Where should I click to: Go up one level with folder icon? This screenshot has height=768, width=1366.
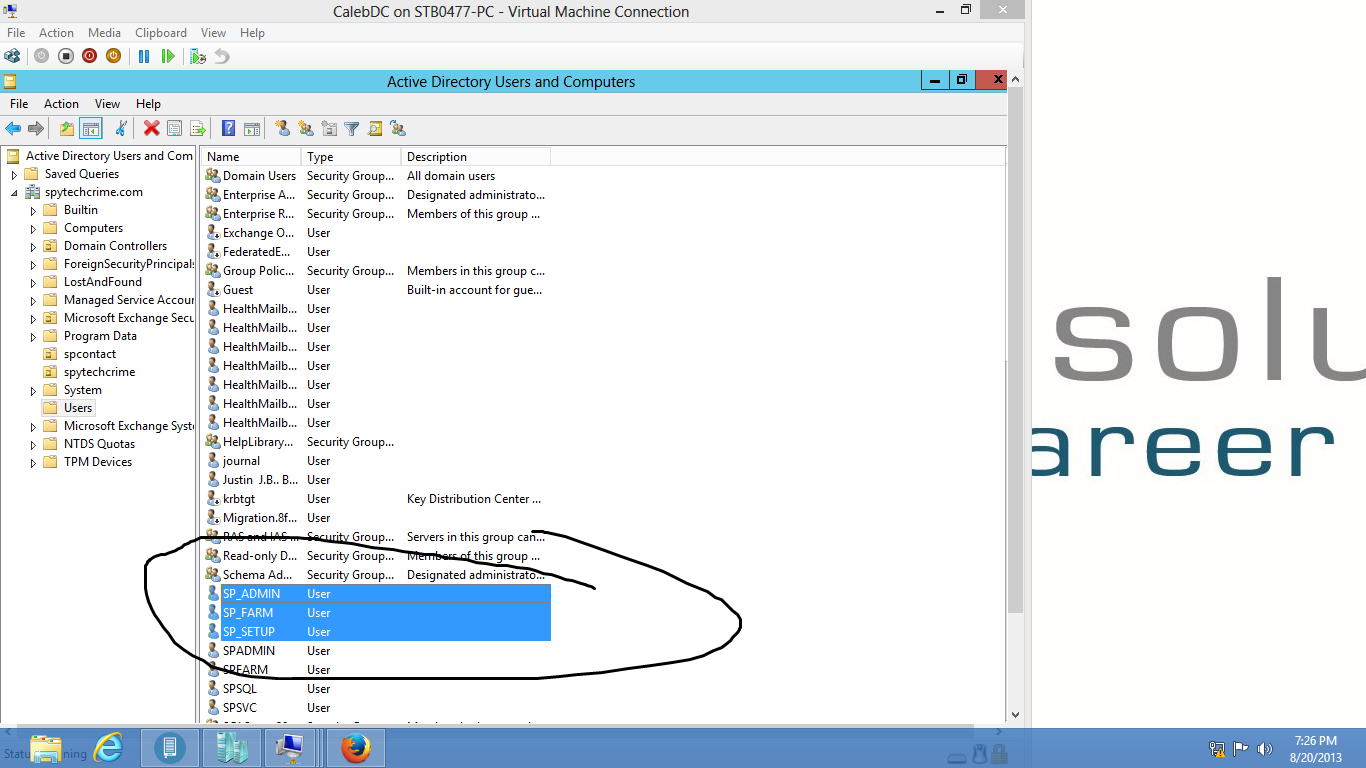click(x=67, y=128)
